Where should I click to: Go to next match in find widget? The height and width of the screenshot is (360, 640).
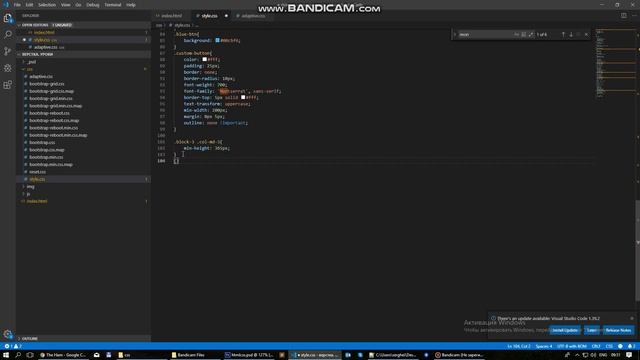tap(571, 35)
